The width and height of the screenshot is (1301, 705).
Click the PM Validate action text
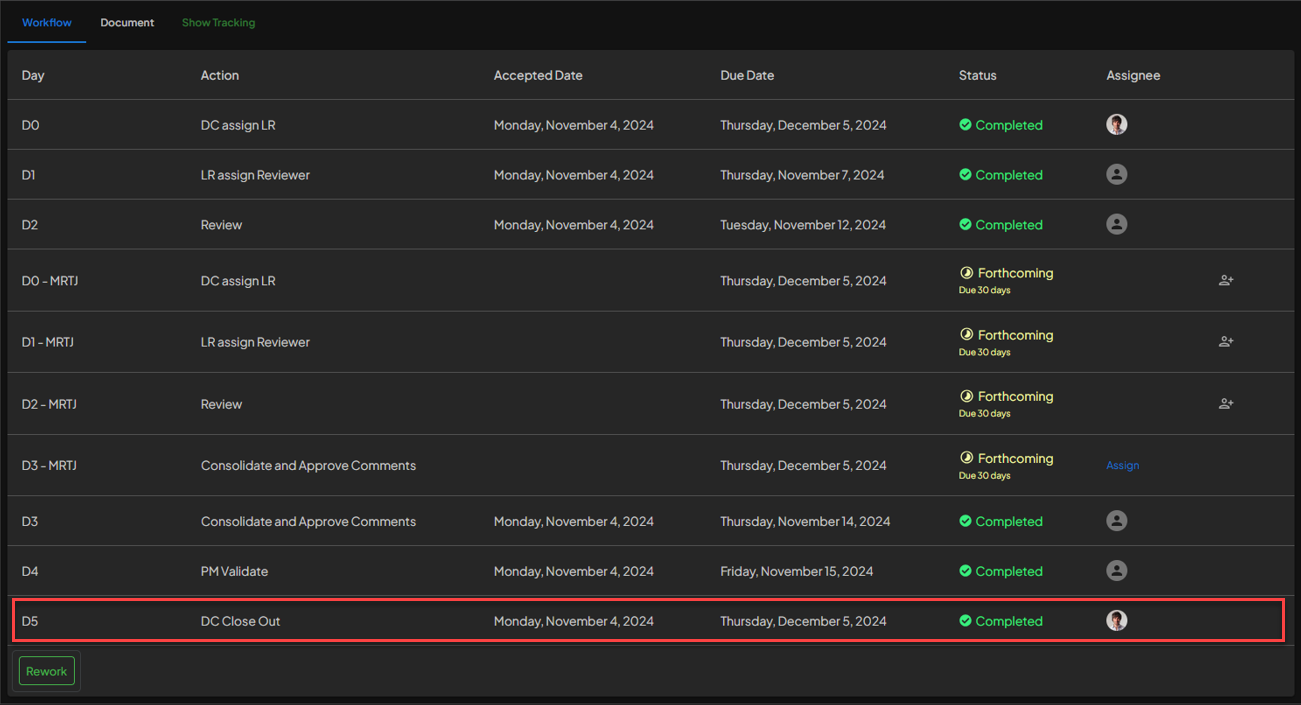pyautogui.click(x=234, y=571)
